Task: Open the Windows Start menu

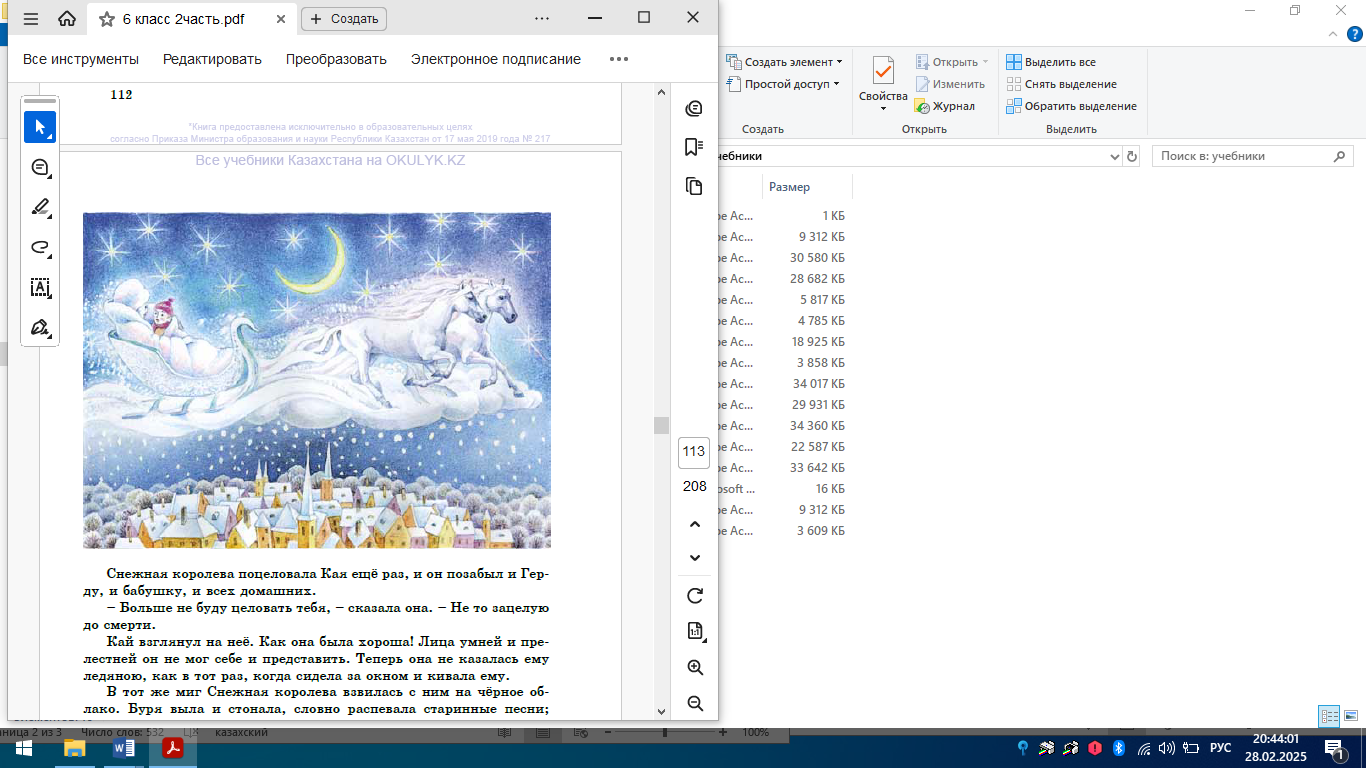Action: tap(23, 748)
